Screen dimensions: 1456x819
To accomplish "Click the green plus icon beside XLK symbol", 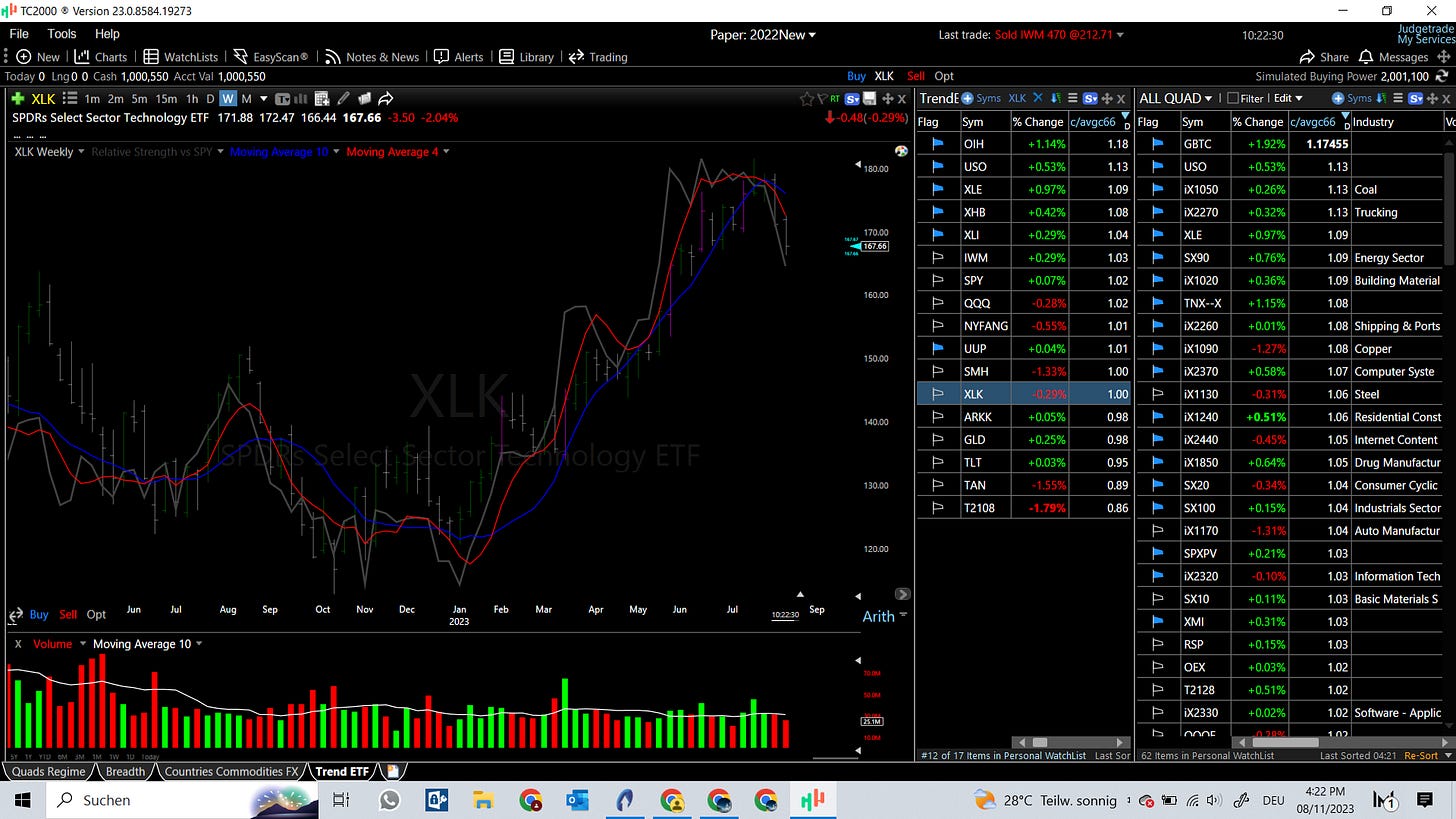I will coord(18,98).
